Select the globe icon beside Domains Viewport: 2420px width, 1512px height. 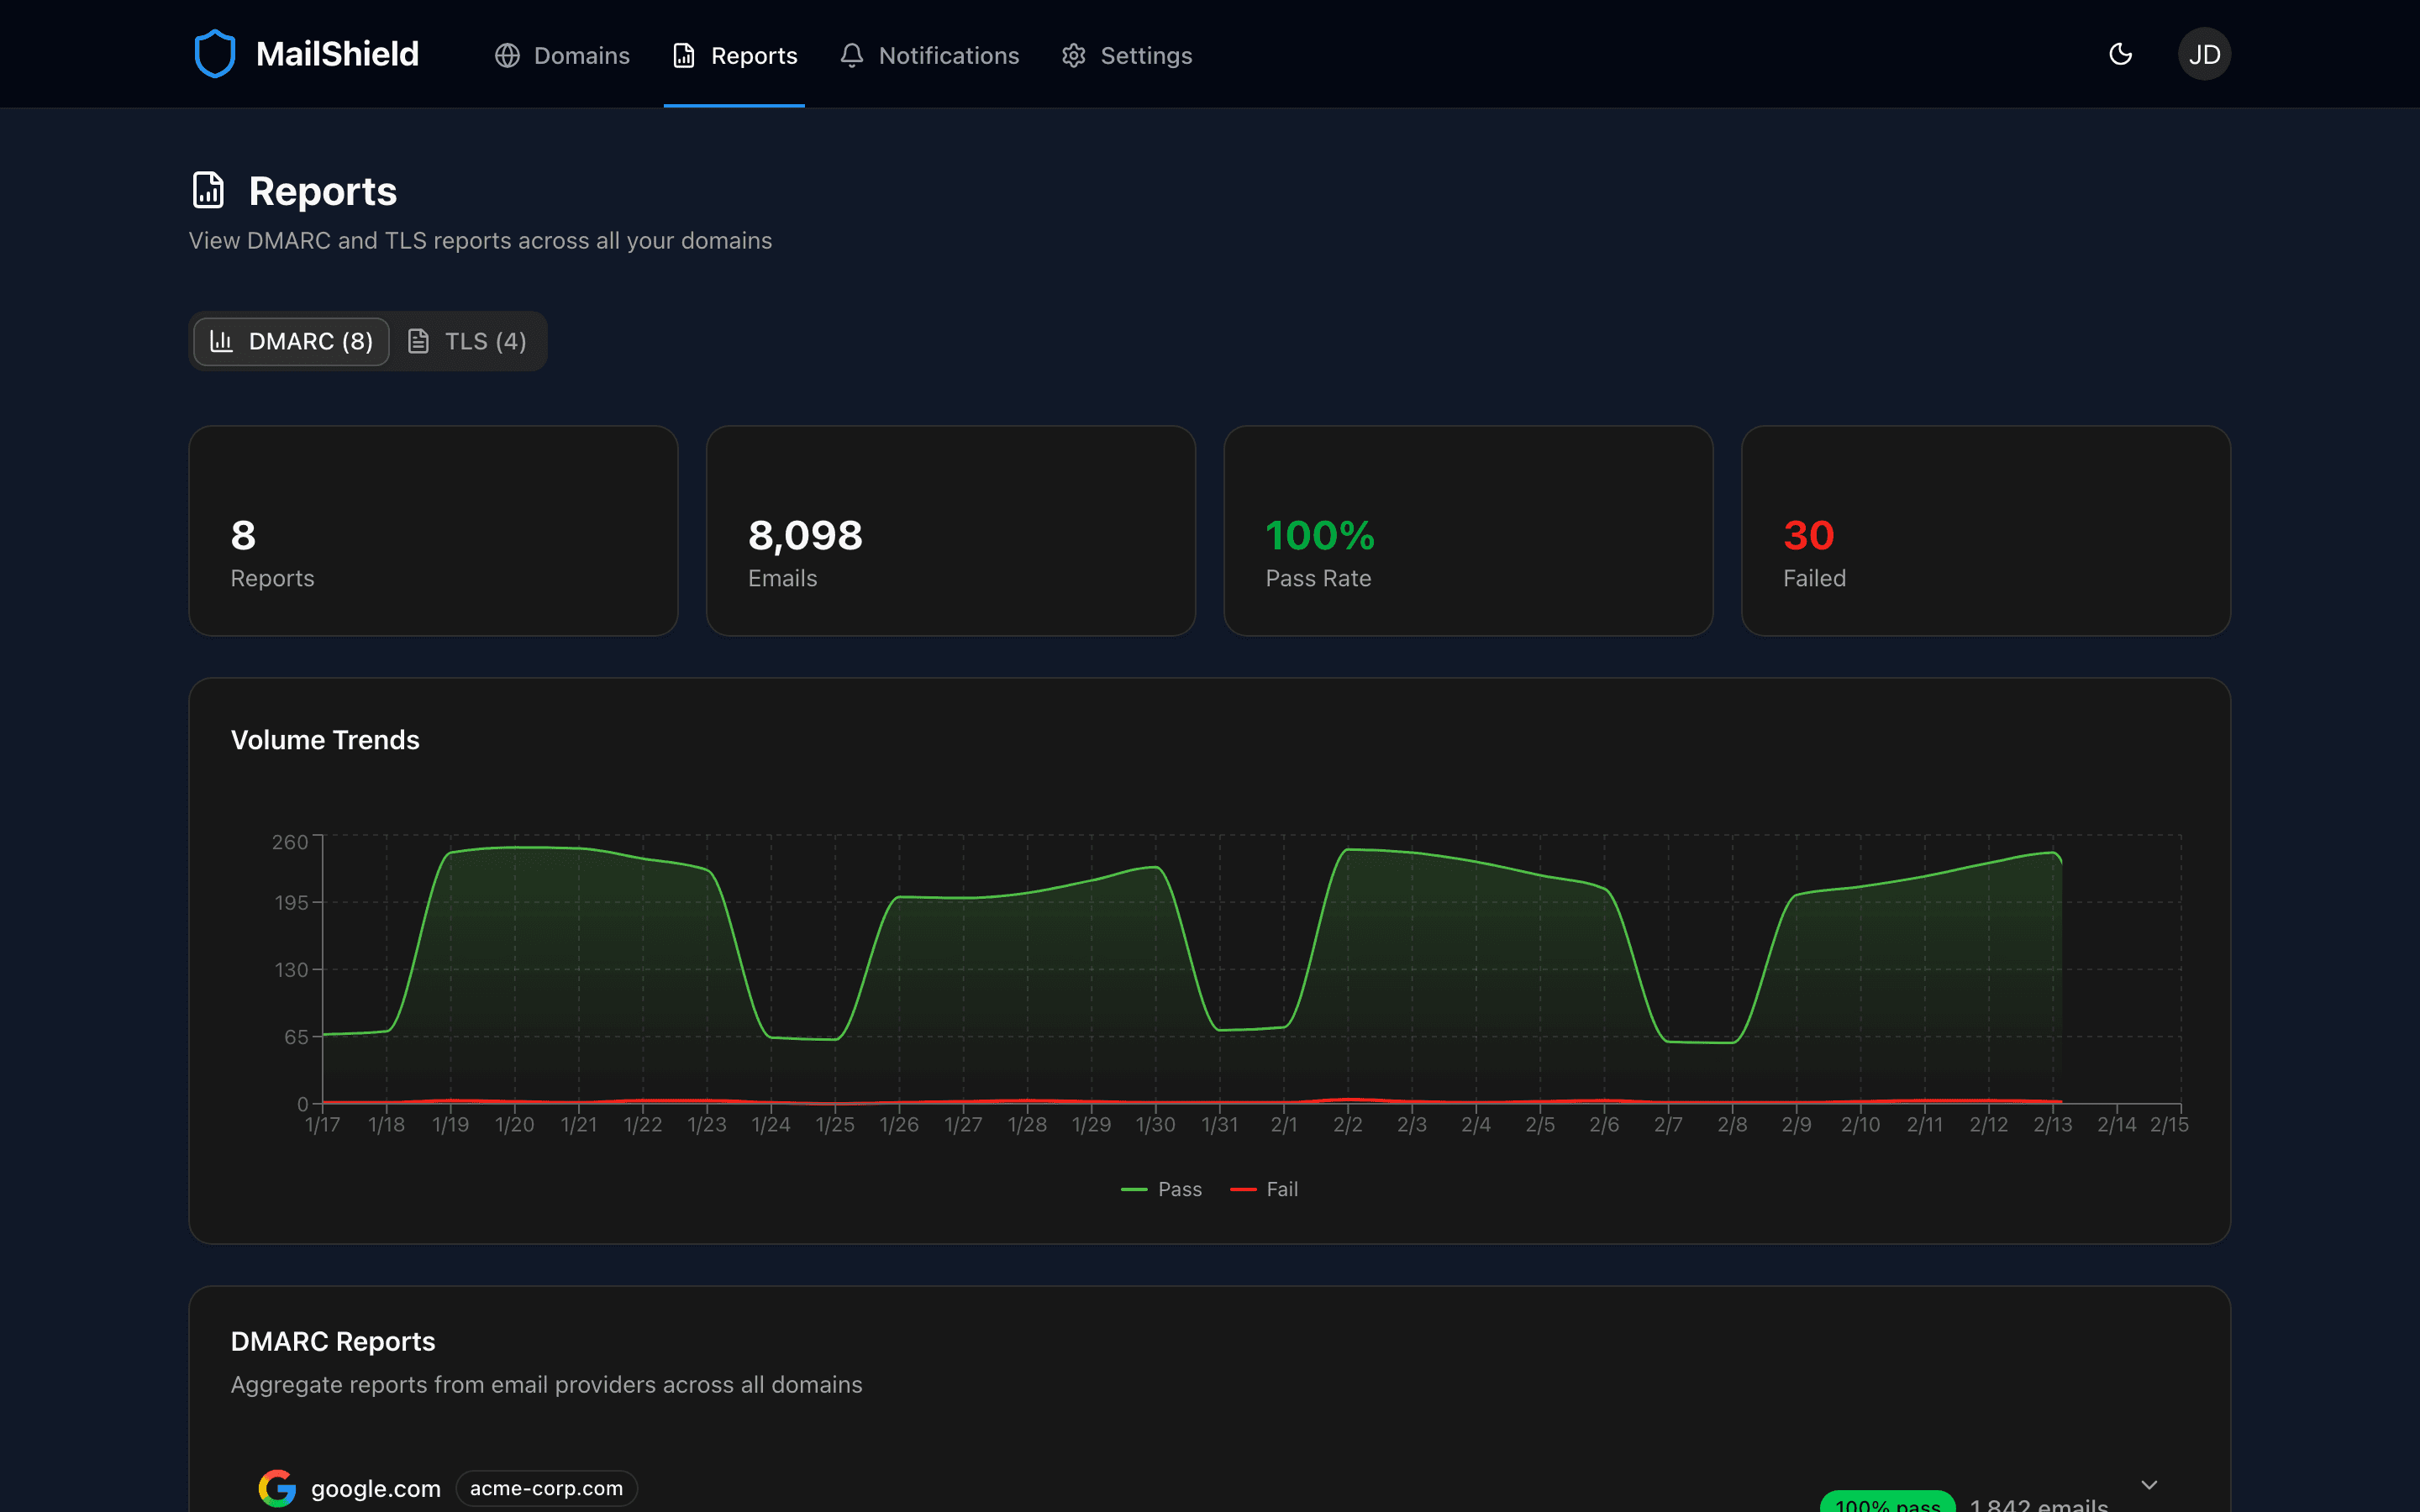[x=507, y=56]
